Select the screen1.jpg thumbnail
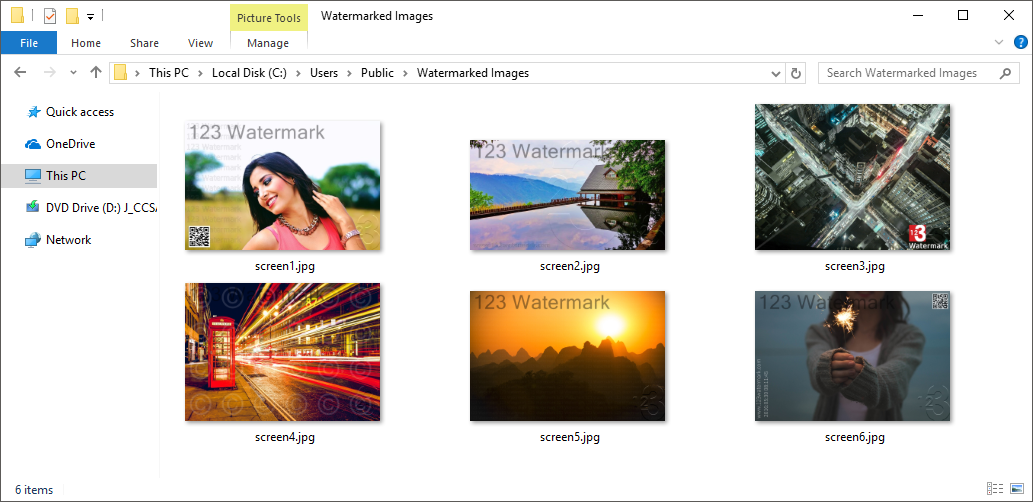The image size is (1033, 502). pyautogui.click(x=283, y=185)
